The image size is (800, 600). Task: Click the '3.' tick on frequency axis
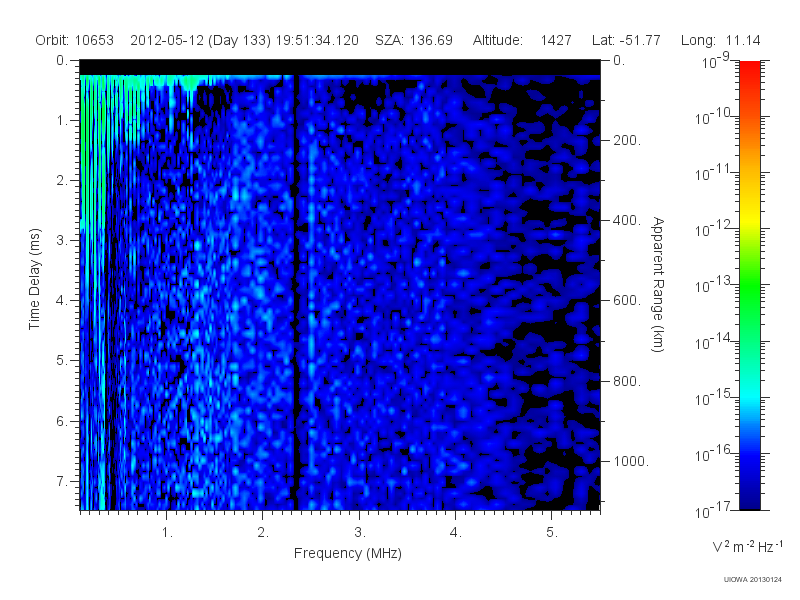tap(360, 533)
